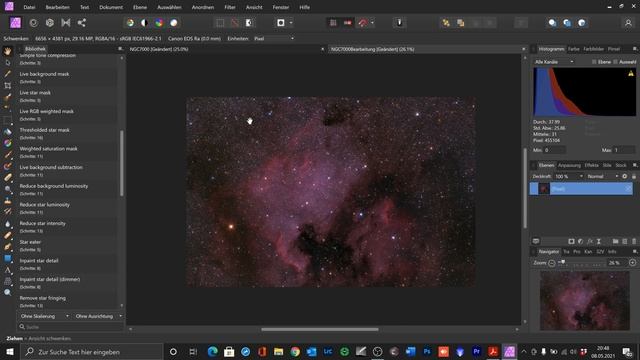Open the Datei menu

click(29, 7)
